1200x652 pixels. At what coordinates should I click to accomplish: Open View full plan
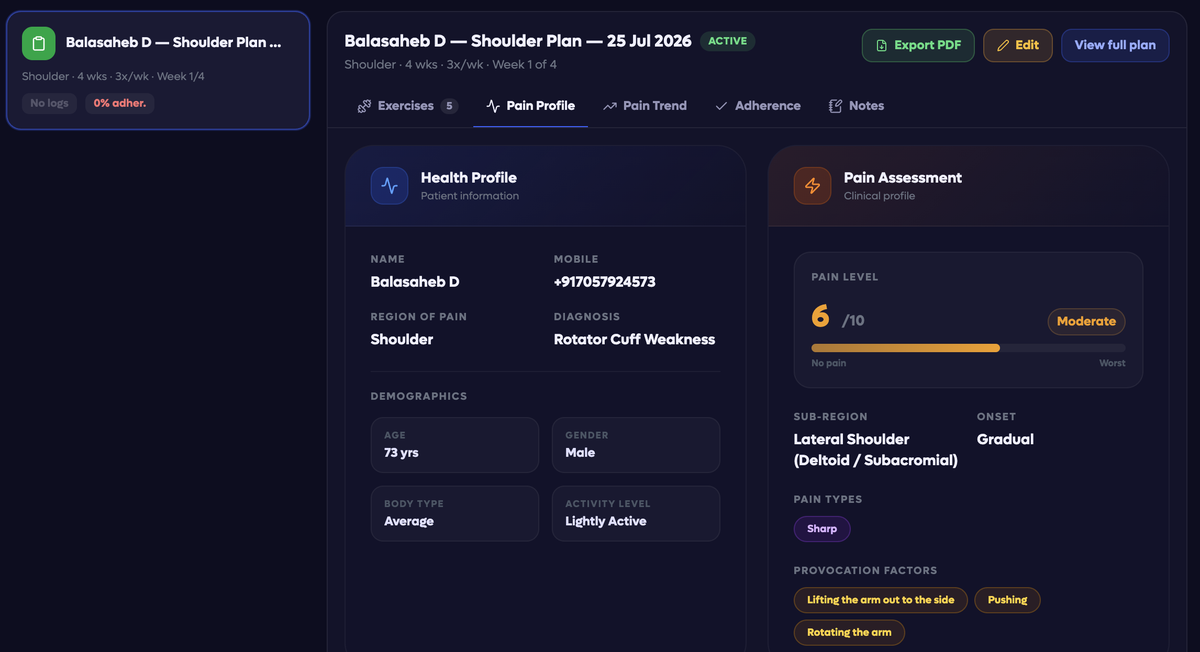click(x=1115, y=45)
